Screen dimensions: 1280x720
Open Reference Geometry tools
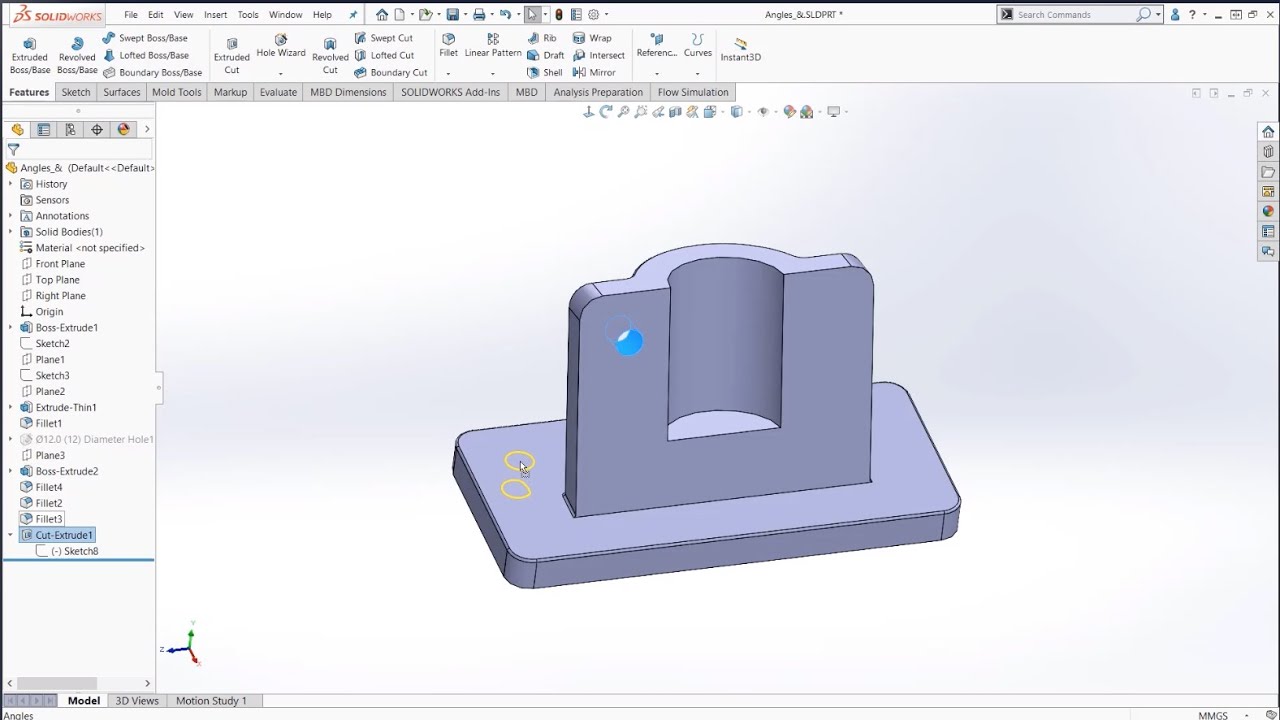coord(657,46)
